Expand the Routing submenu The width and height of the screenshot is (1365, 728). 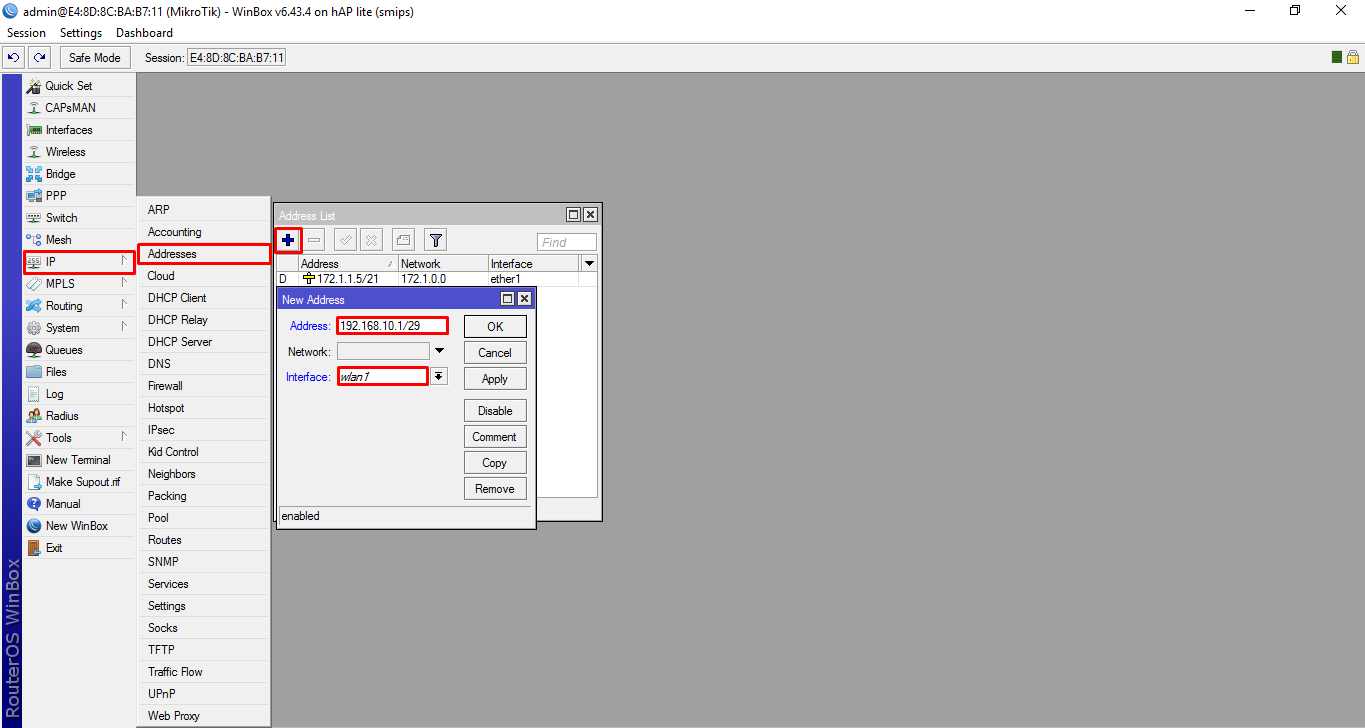pos(79,306)
